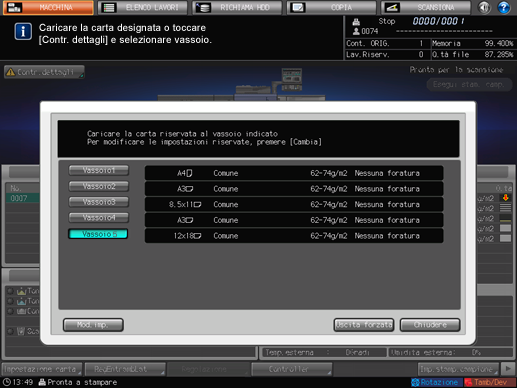
Task: Open Contr. dettagli warning button
Action: tap(44, 72)
